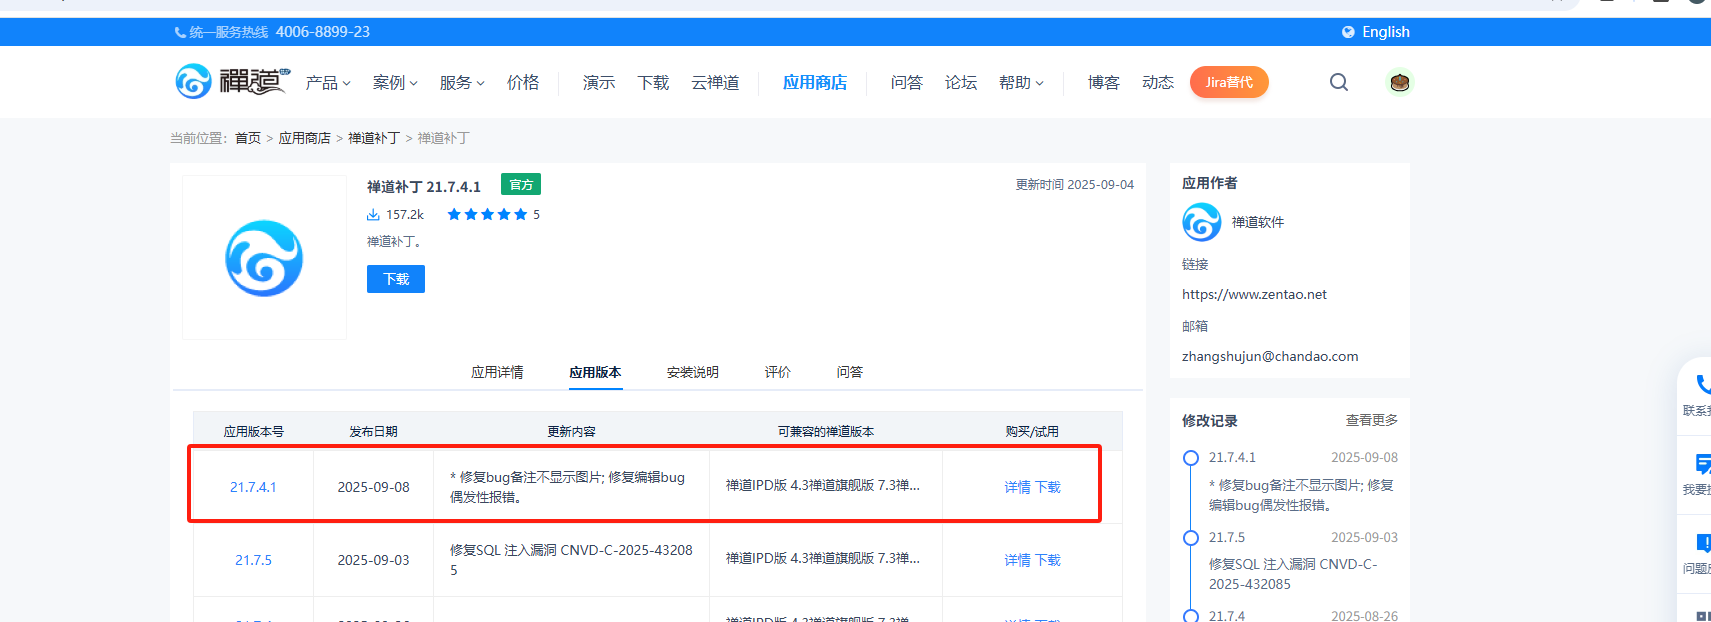
Task: Open version 21.7.4.1 link in table
Action: 253,487
